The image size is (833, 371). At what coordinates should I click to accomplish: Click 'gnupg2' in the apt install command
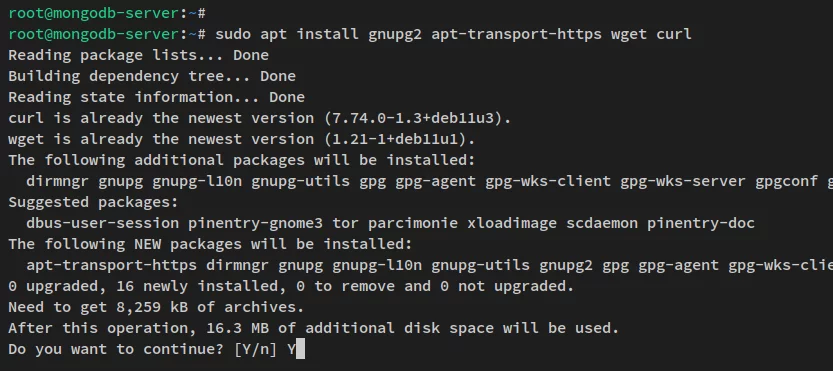[395, 35]
